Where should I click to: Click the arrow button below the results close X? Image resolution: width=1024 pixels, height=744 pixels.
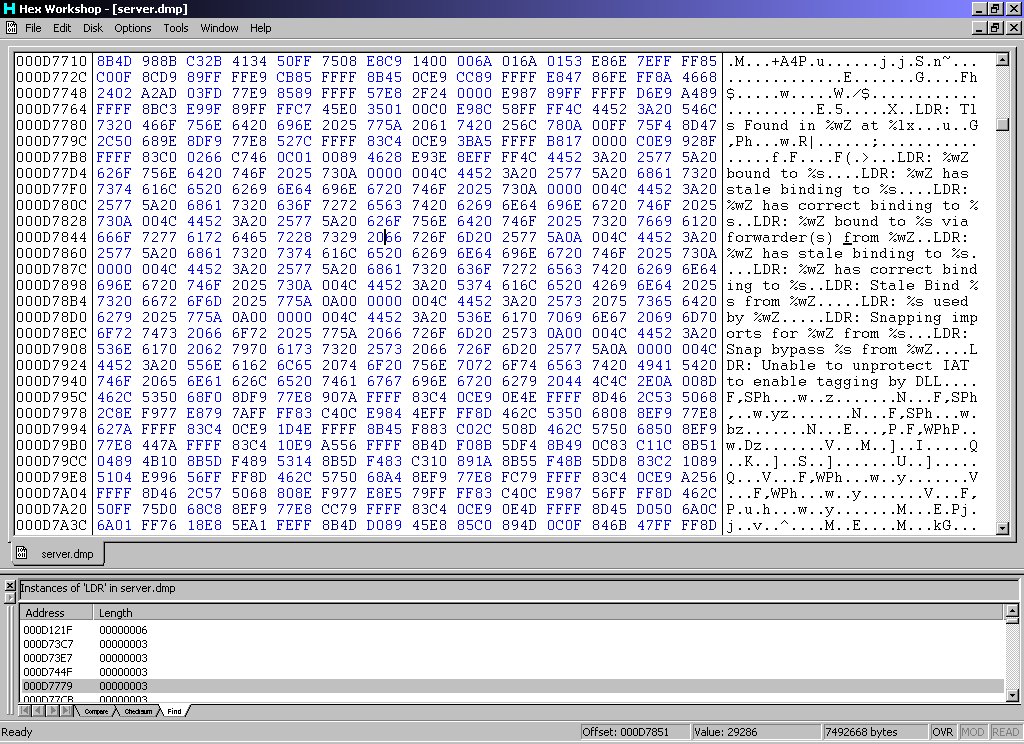10,597
